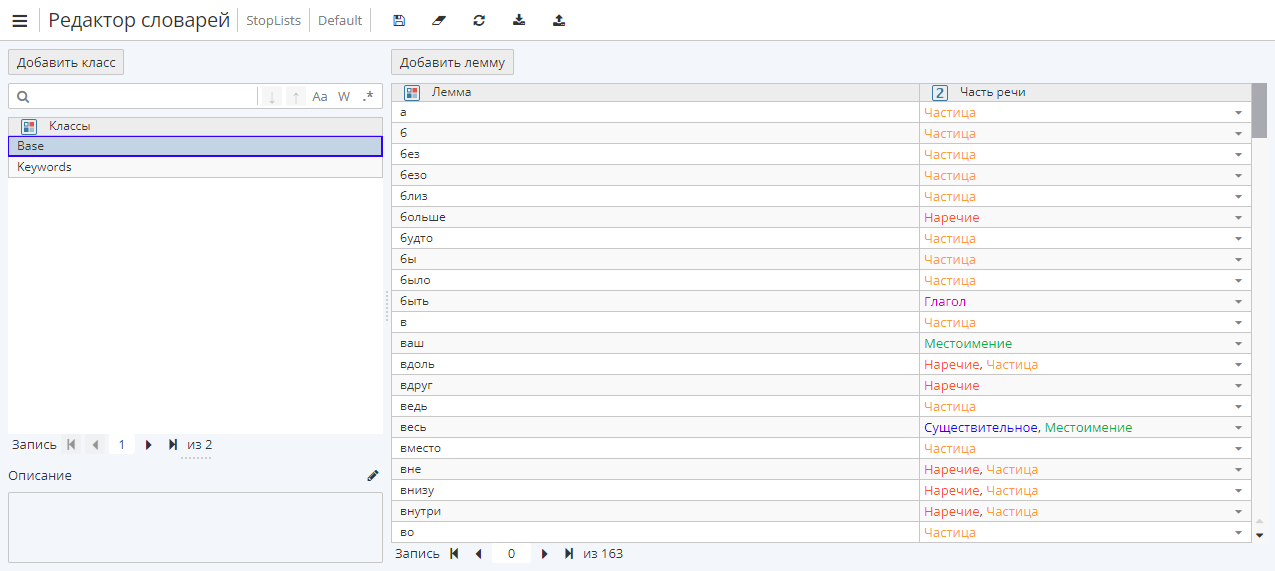Click Местоимение value in 'ваш' row
1275x571 pixels.
[x=968, y=344]
